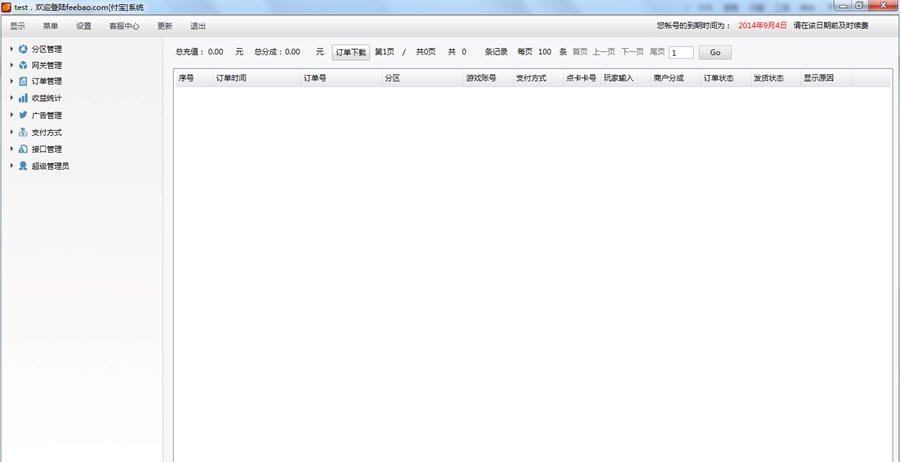Go to 首页 first page link
The height and width of the screenshot is (462, 900).
(580, 52)
